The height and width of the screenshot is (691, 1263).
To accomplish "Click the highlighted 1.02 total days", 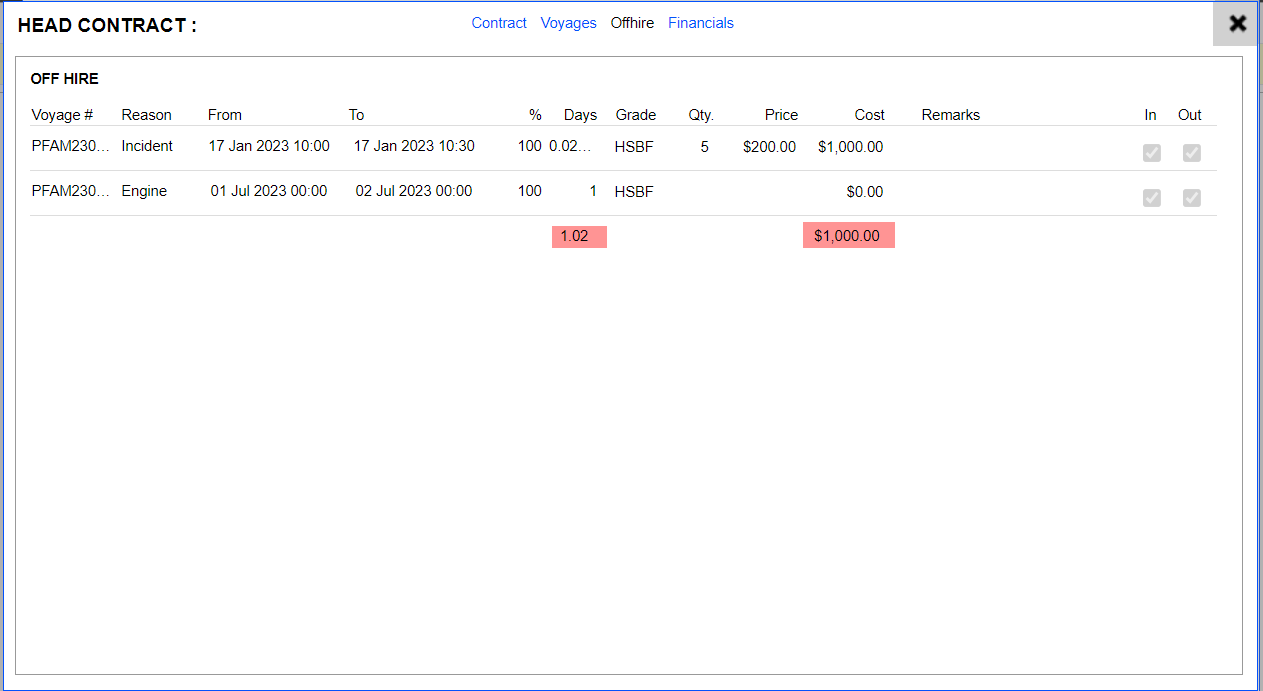I will coord(579,236).
